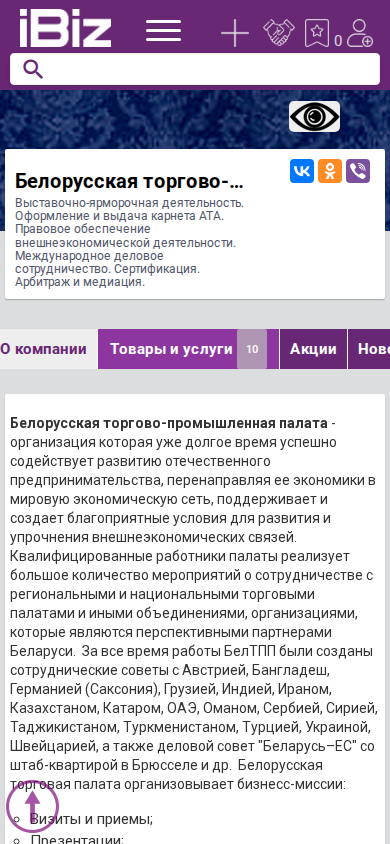Click the magnifier search icon

(33, 69)
